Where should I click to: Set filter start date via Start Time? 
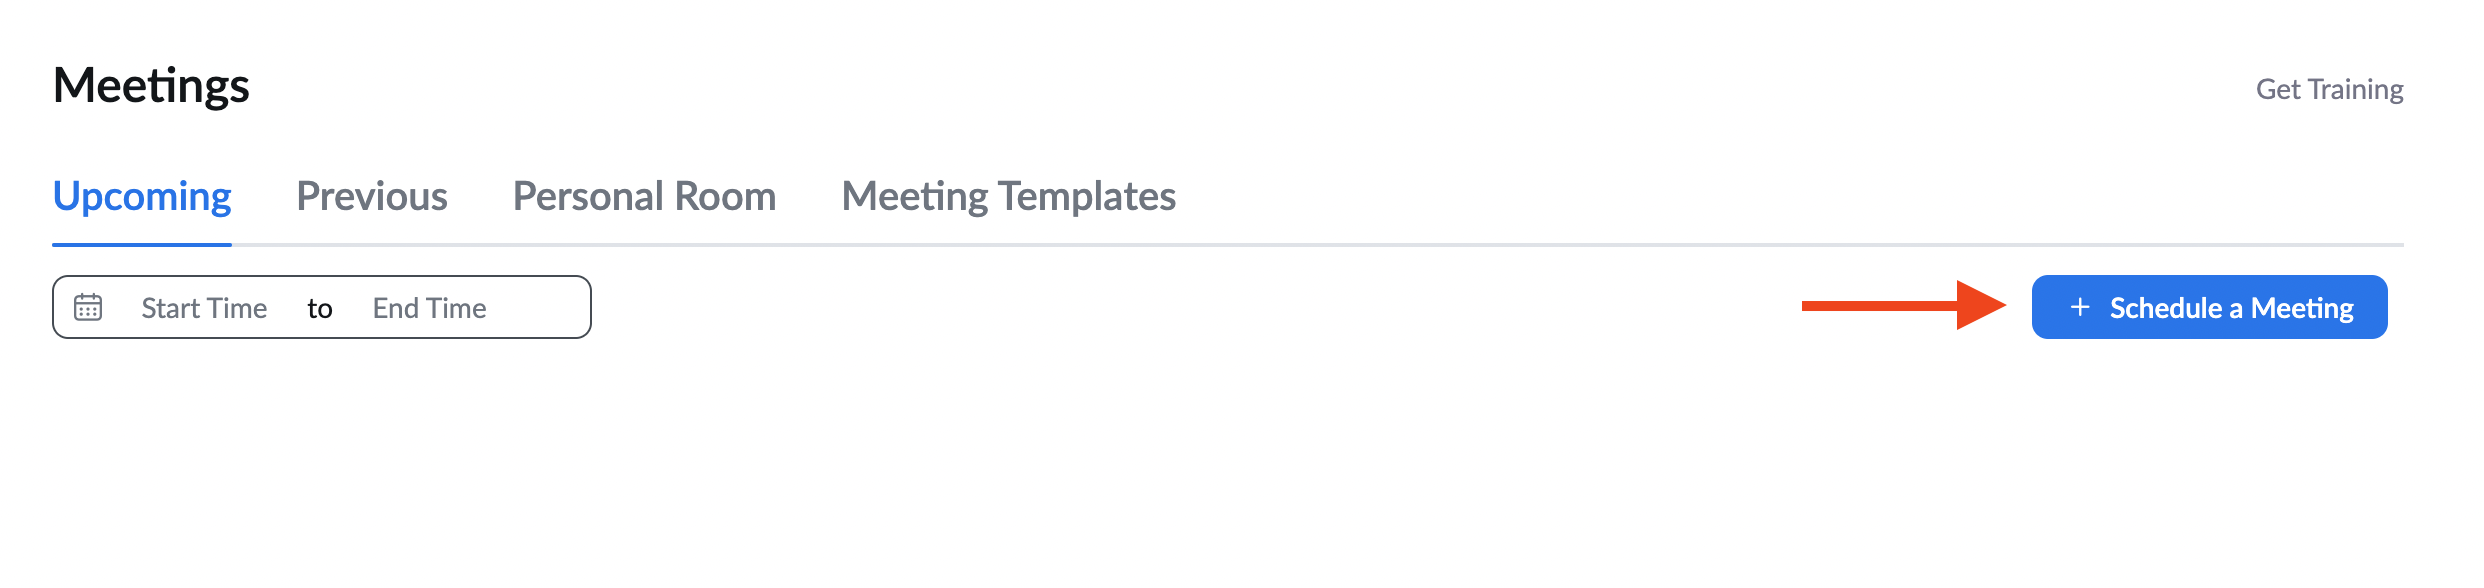coord(204,308)
